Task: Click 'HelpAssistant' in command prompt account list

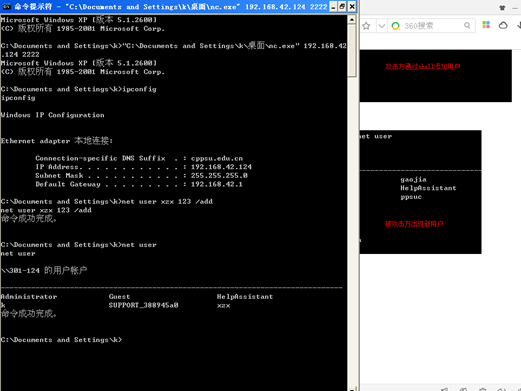Action: [245, 296]
